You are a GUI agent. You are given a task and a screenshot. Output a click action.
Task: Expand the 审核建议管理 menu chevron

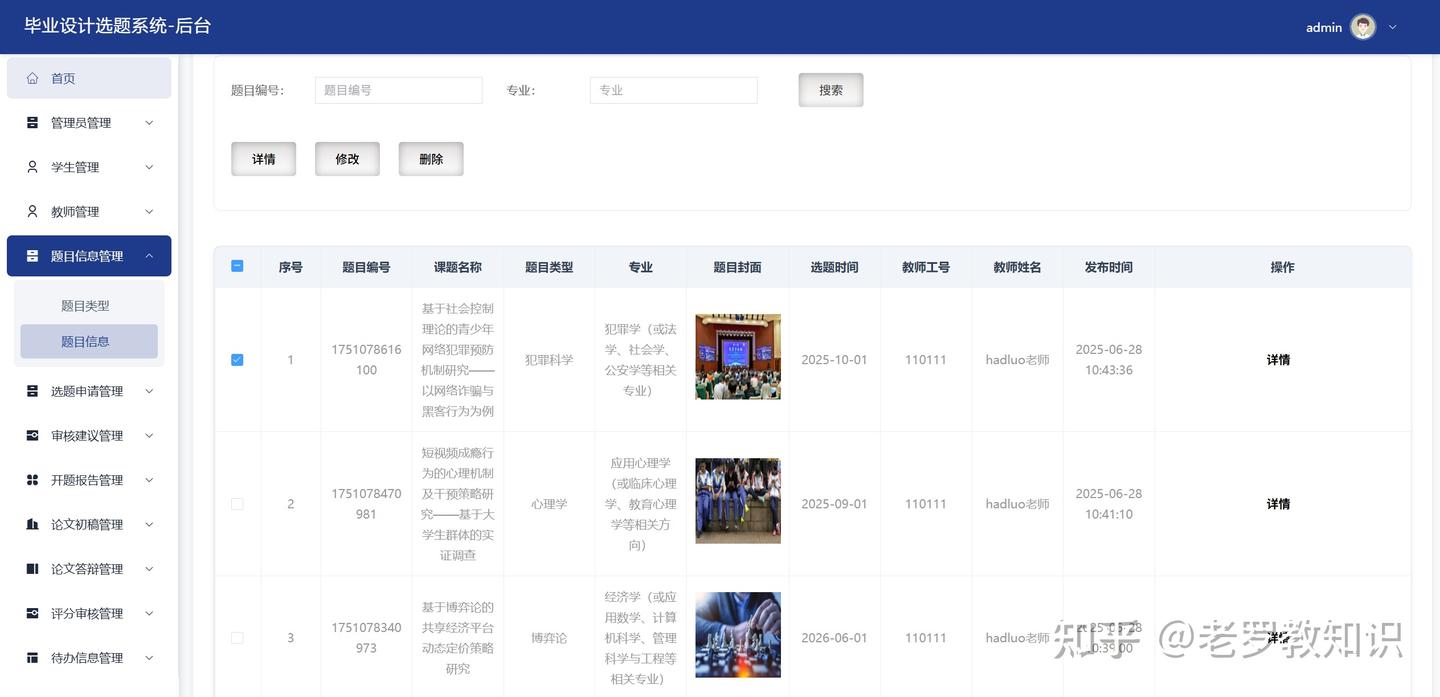(149, 436)
